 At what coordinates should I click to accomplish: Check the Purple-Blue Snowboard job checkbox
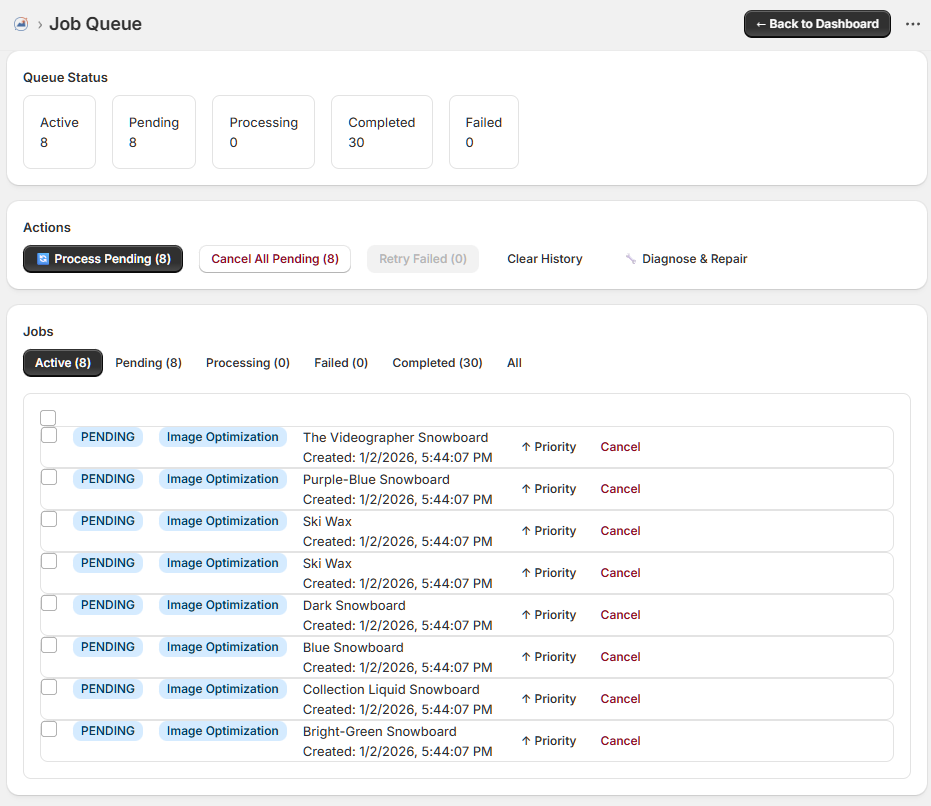[49, 477]
